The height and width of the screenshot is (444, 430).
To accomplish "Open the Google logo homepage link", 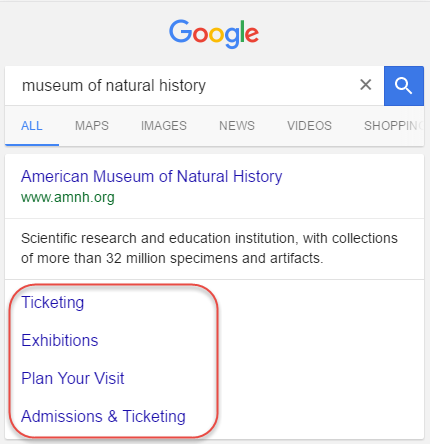I will click(x=214, y=34).
